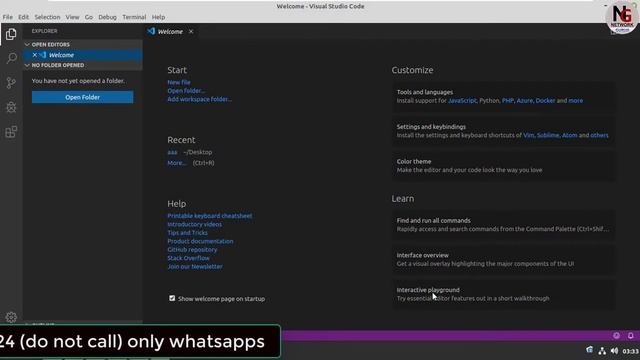Click PHP link in Tools and languages

tap(508, 100)
